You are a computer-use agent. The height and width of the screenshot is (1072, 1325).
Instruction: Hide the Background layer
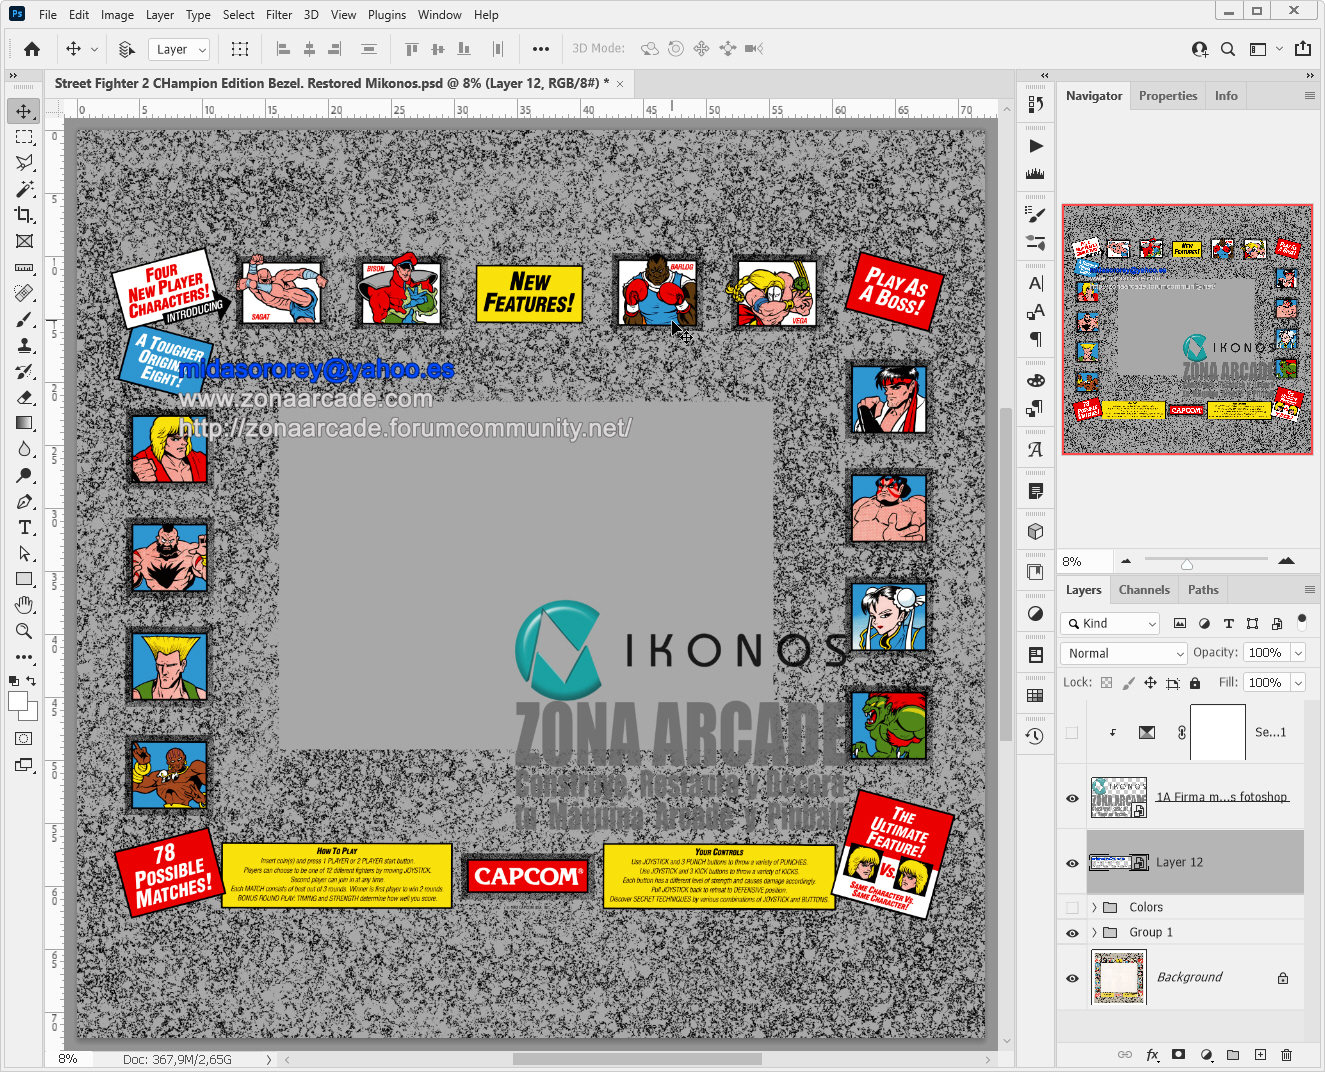[1071, 977]
